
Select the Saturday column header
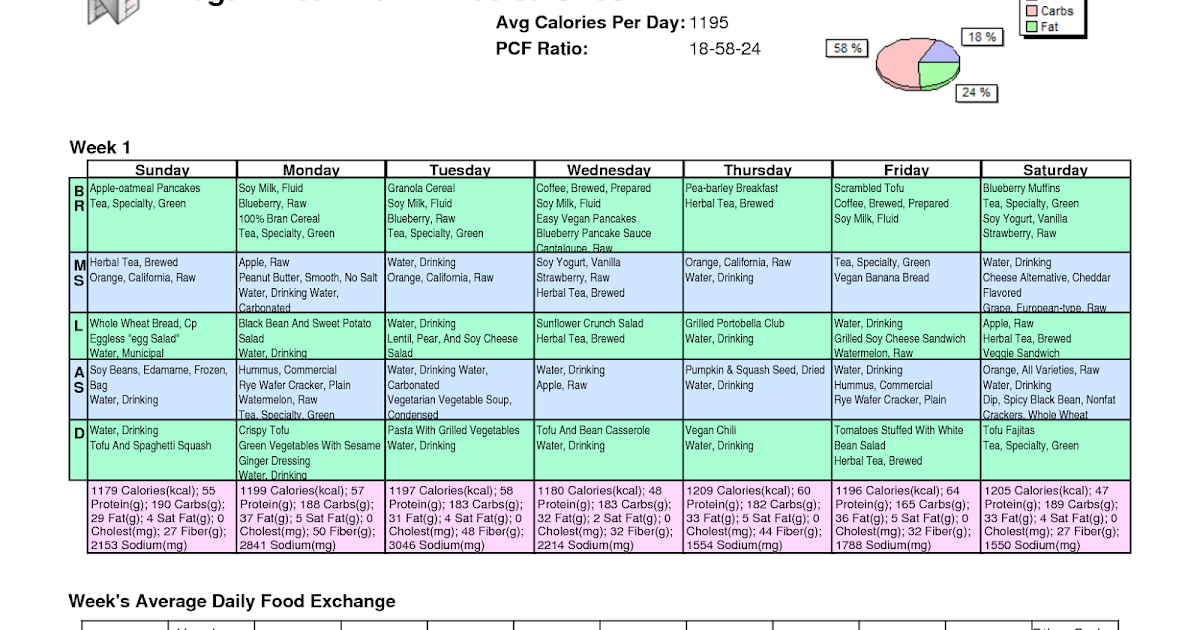click(1055, 170)
